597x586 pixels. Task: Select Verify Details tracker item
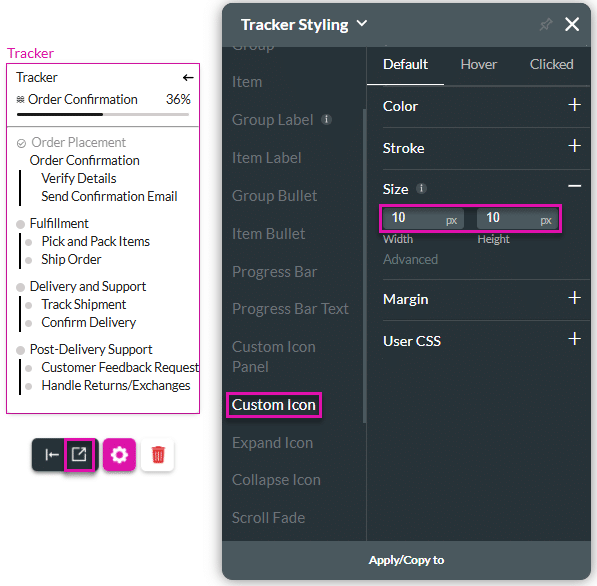(x=79, y=179)
